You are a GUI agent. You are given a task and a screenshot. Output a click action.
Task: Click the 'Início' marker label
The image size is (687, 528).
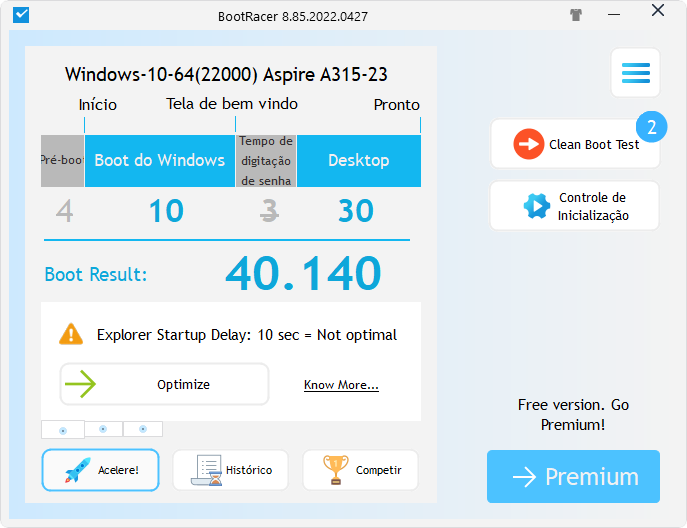(x=98, y=105)
